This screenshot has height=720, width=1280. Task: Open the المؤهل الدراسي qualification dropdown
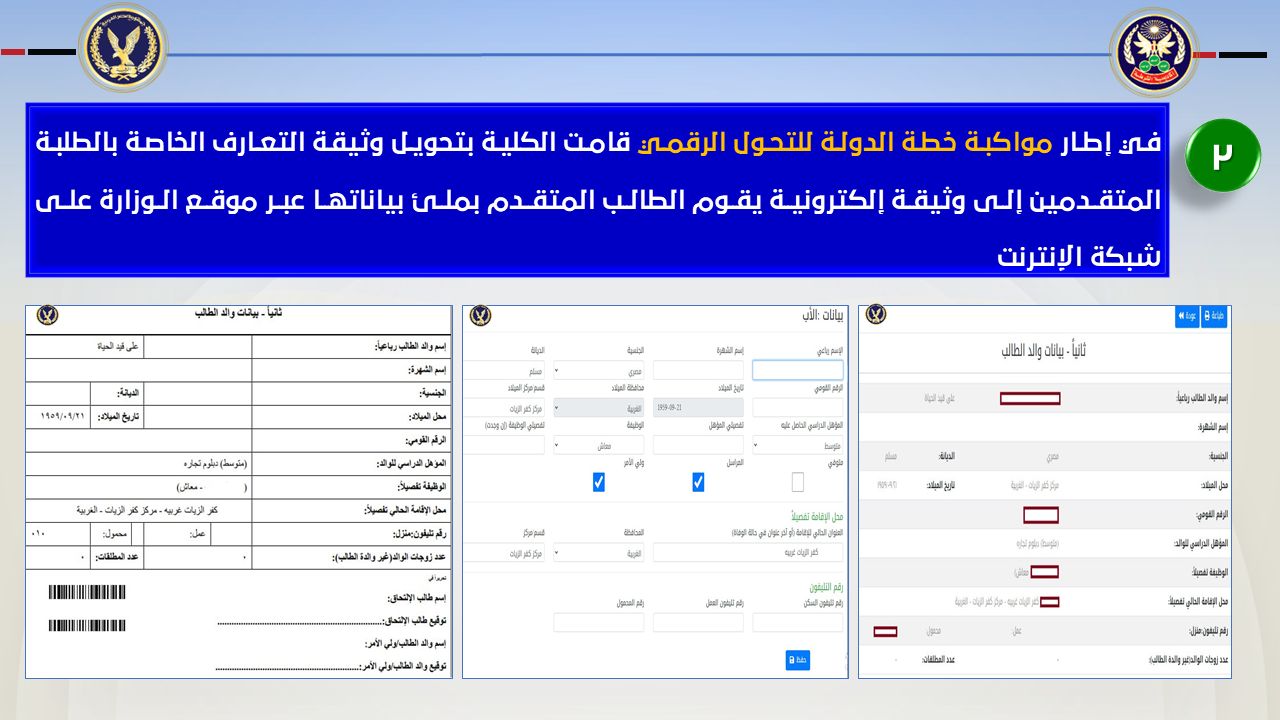point(797,446)
